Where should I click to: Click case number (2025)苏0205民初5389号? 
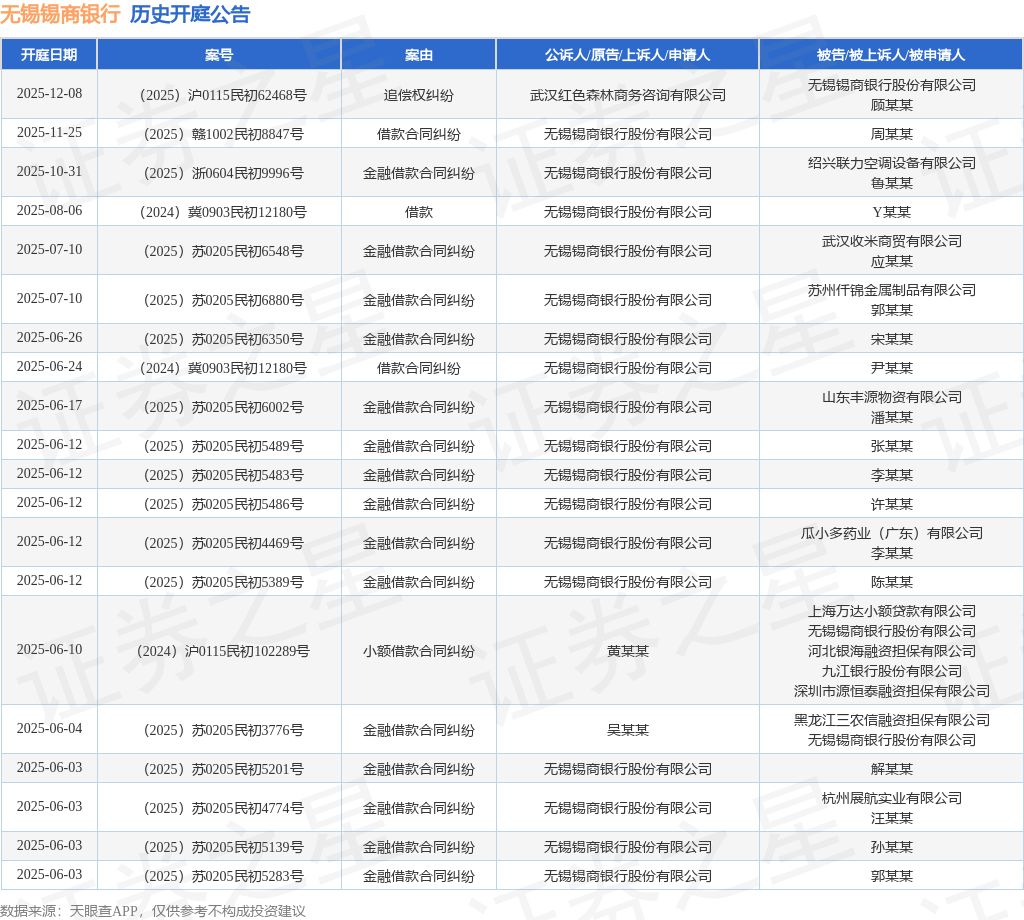(x=223, y=582)
